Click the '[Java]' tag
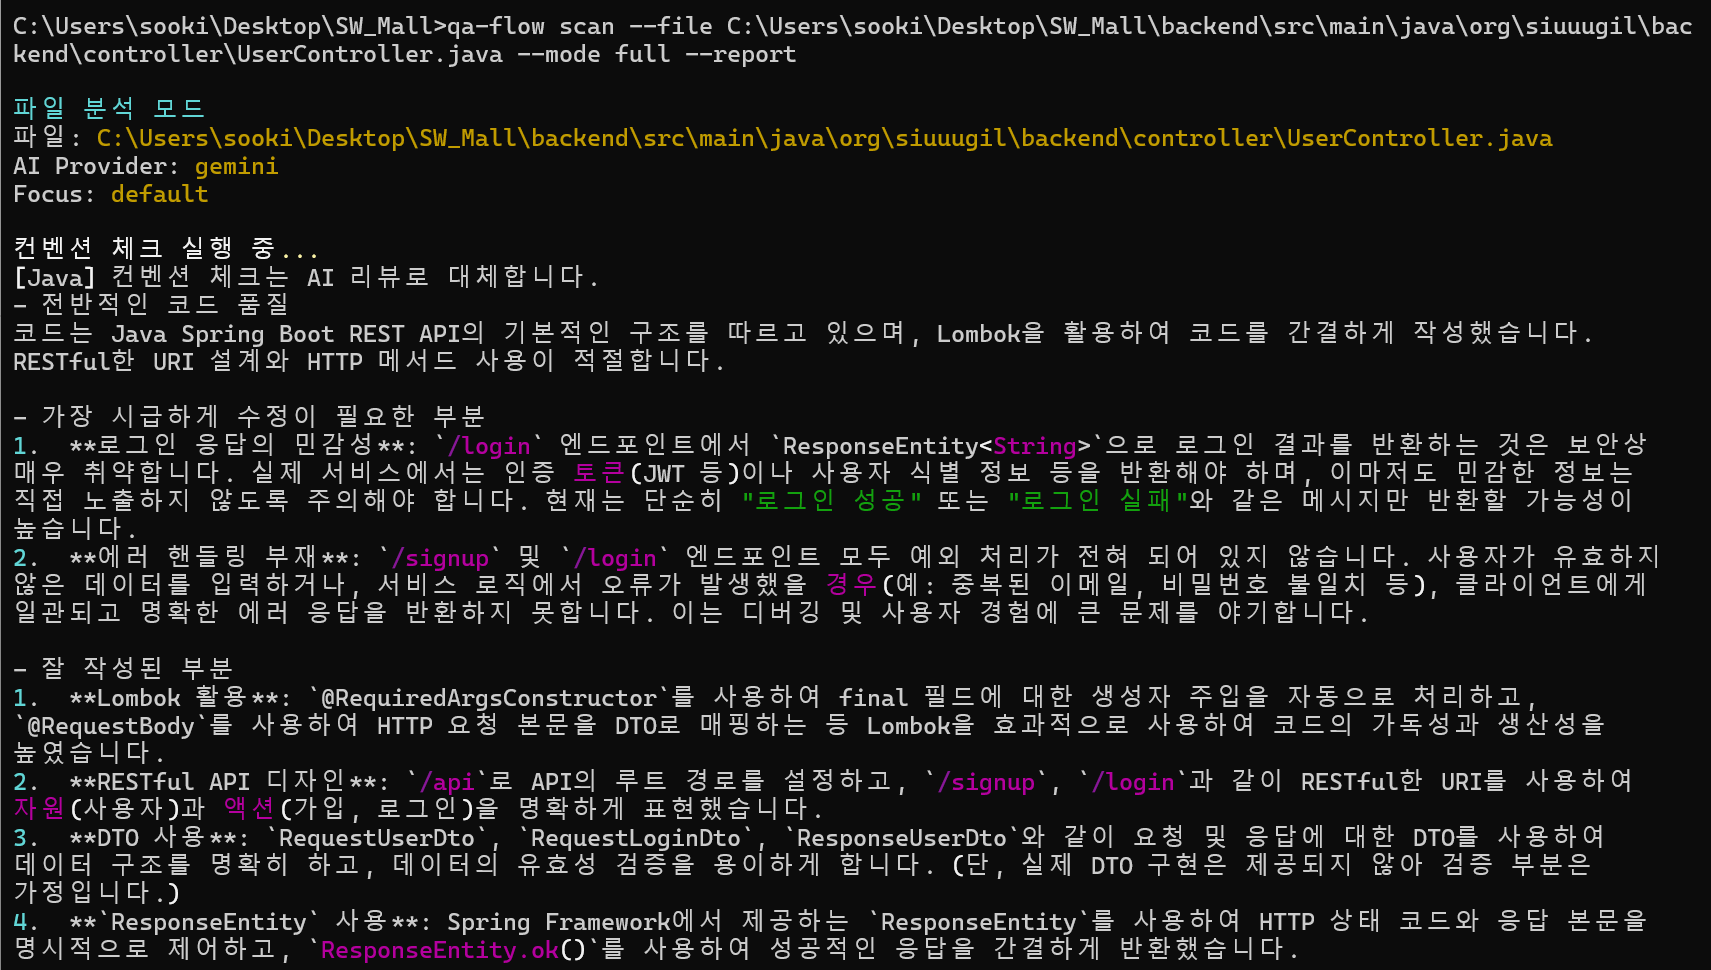This screenshot has height=970, width=1711. (x=55, y=277)
